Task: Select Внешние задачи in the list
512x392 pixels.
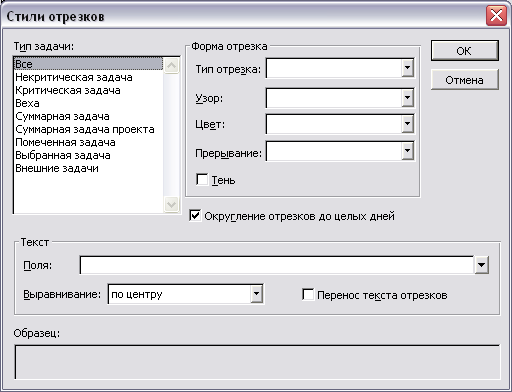Action: (x=88, y=168)
